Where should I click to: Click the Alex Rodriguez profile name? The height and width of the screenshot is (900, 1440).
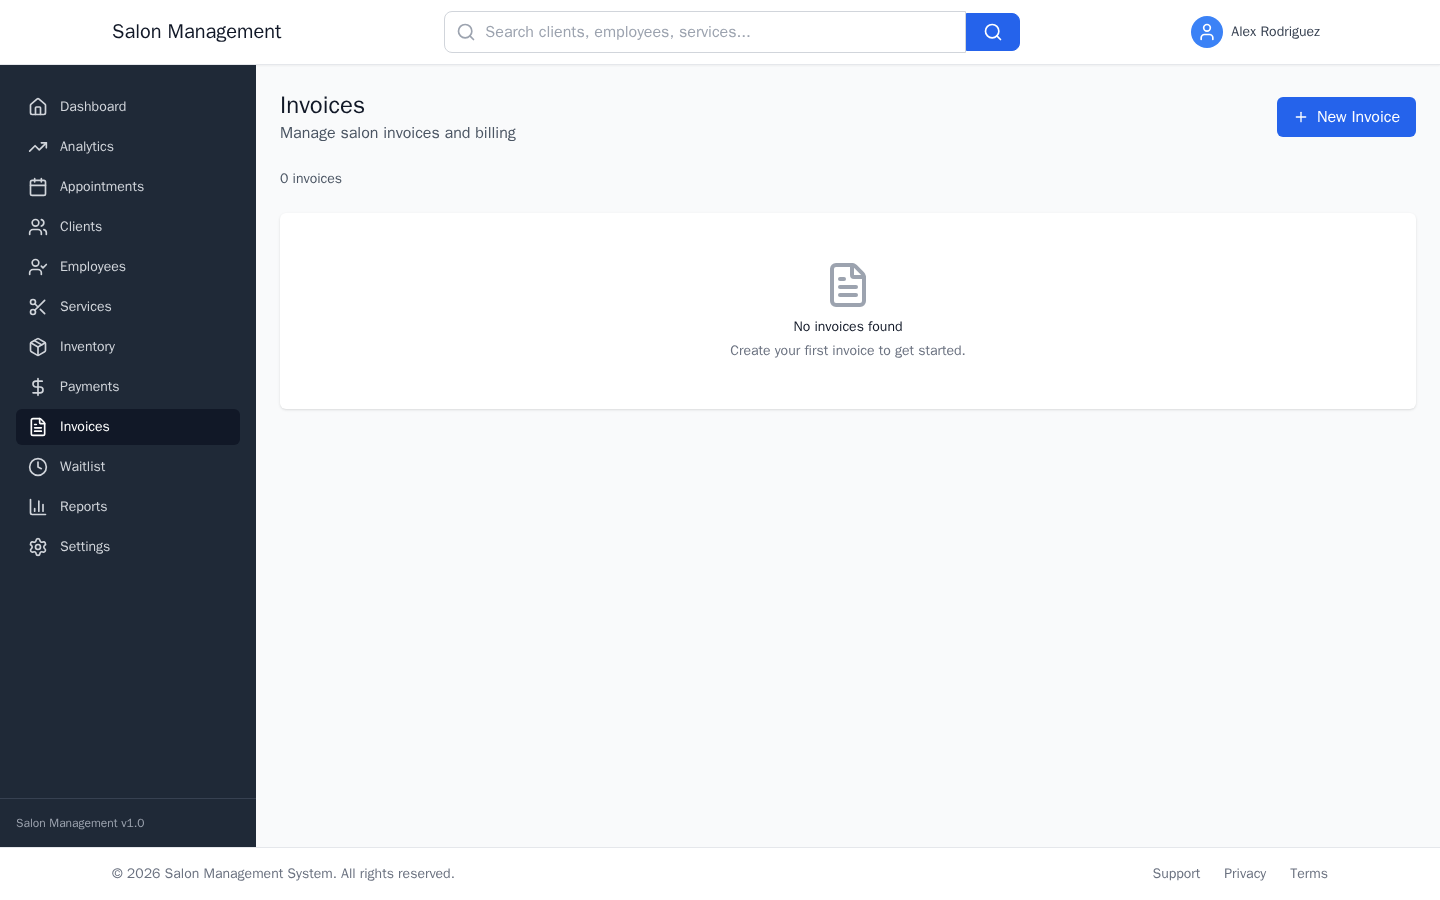point(1275,32)
